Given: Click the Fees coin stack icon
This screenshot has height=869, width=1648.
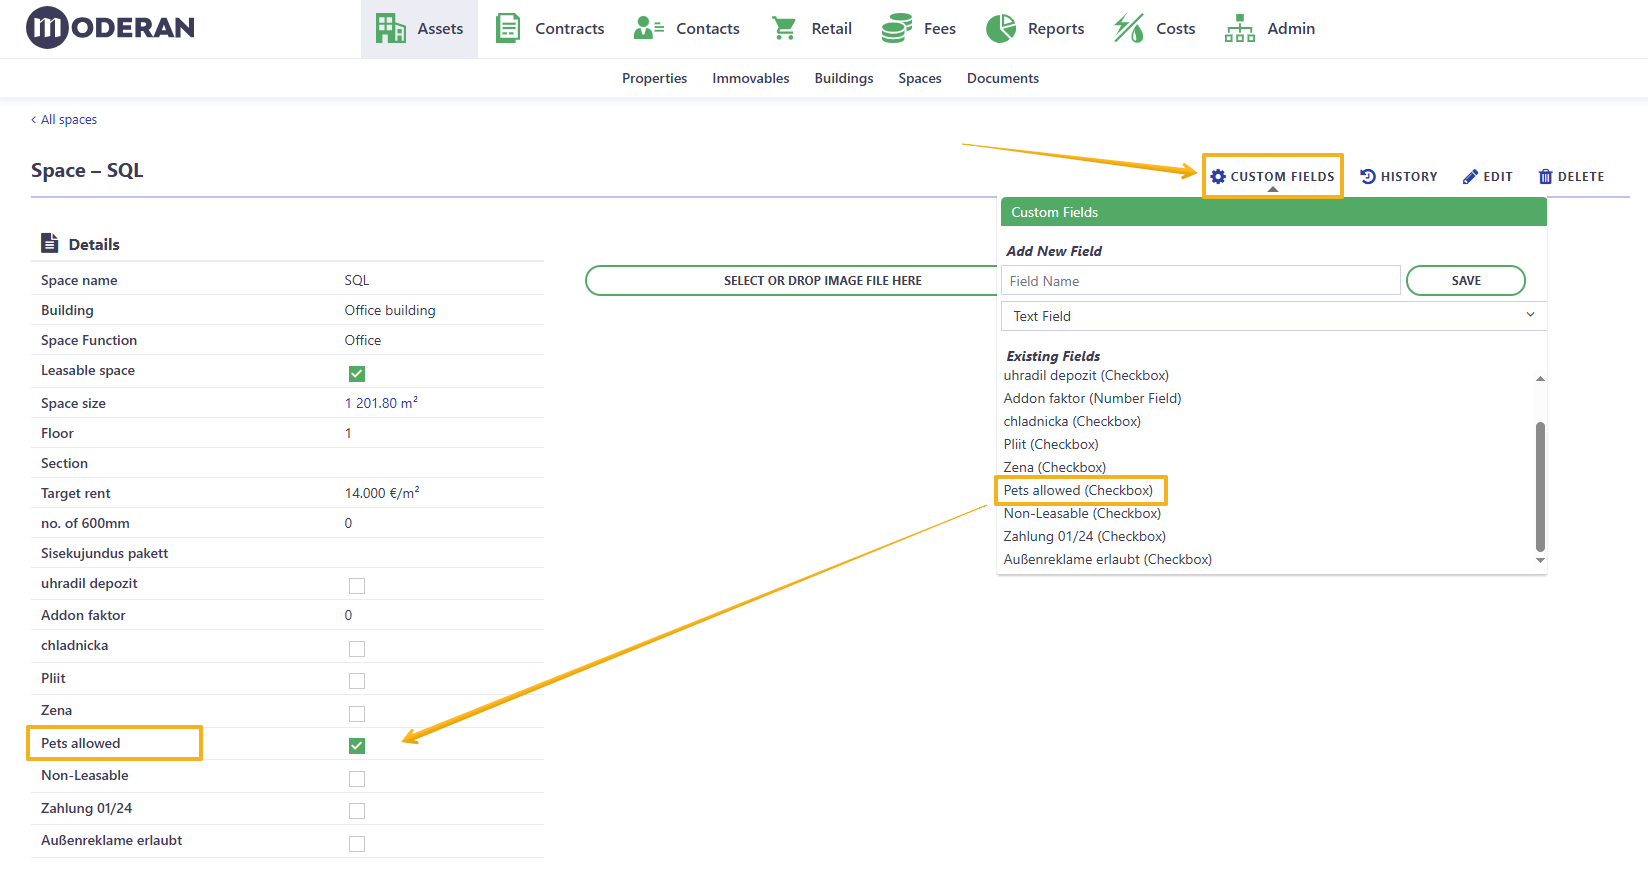Looking at the screenshot, I should coord(896,28).
